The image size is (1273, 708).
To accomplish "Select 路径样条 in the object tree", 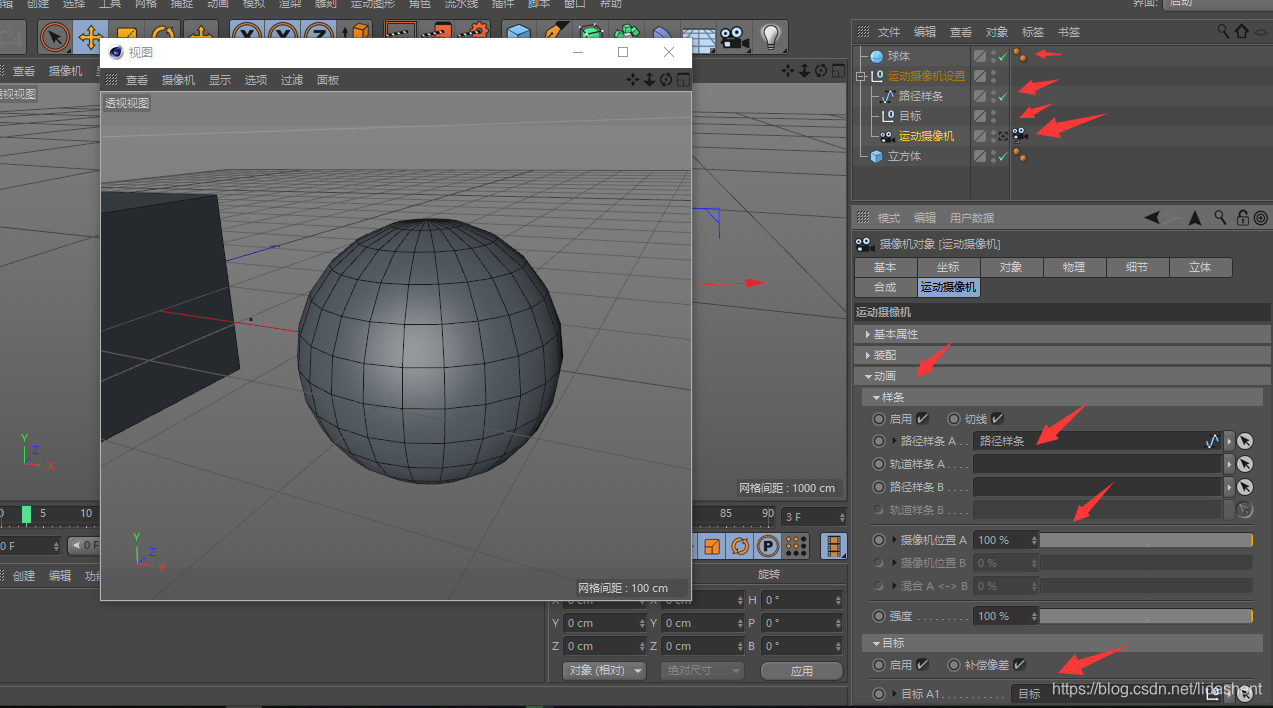I will [920, 96].
